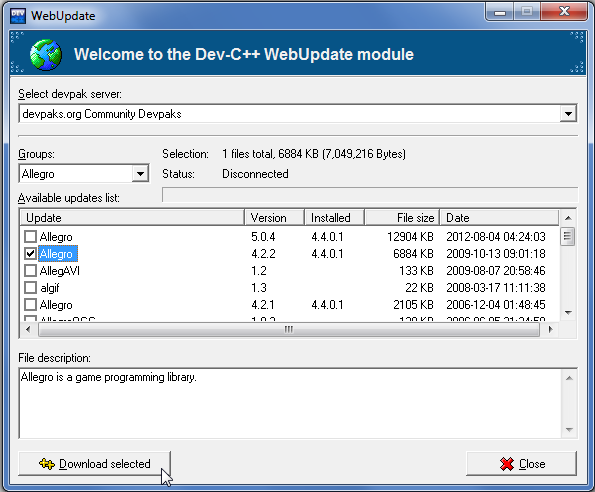The width and height of the screenshot is (595, 492).
Task: Click the globe icon in the banner
Action: pyautogui.click(x=46, y=55)
